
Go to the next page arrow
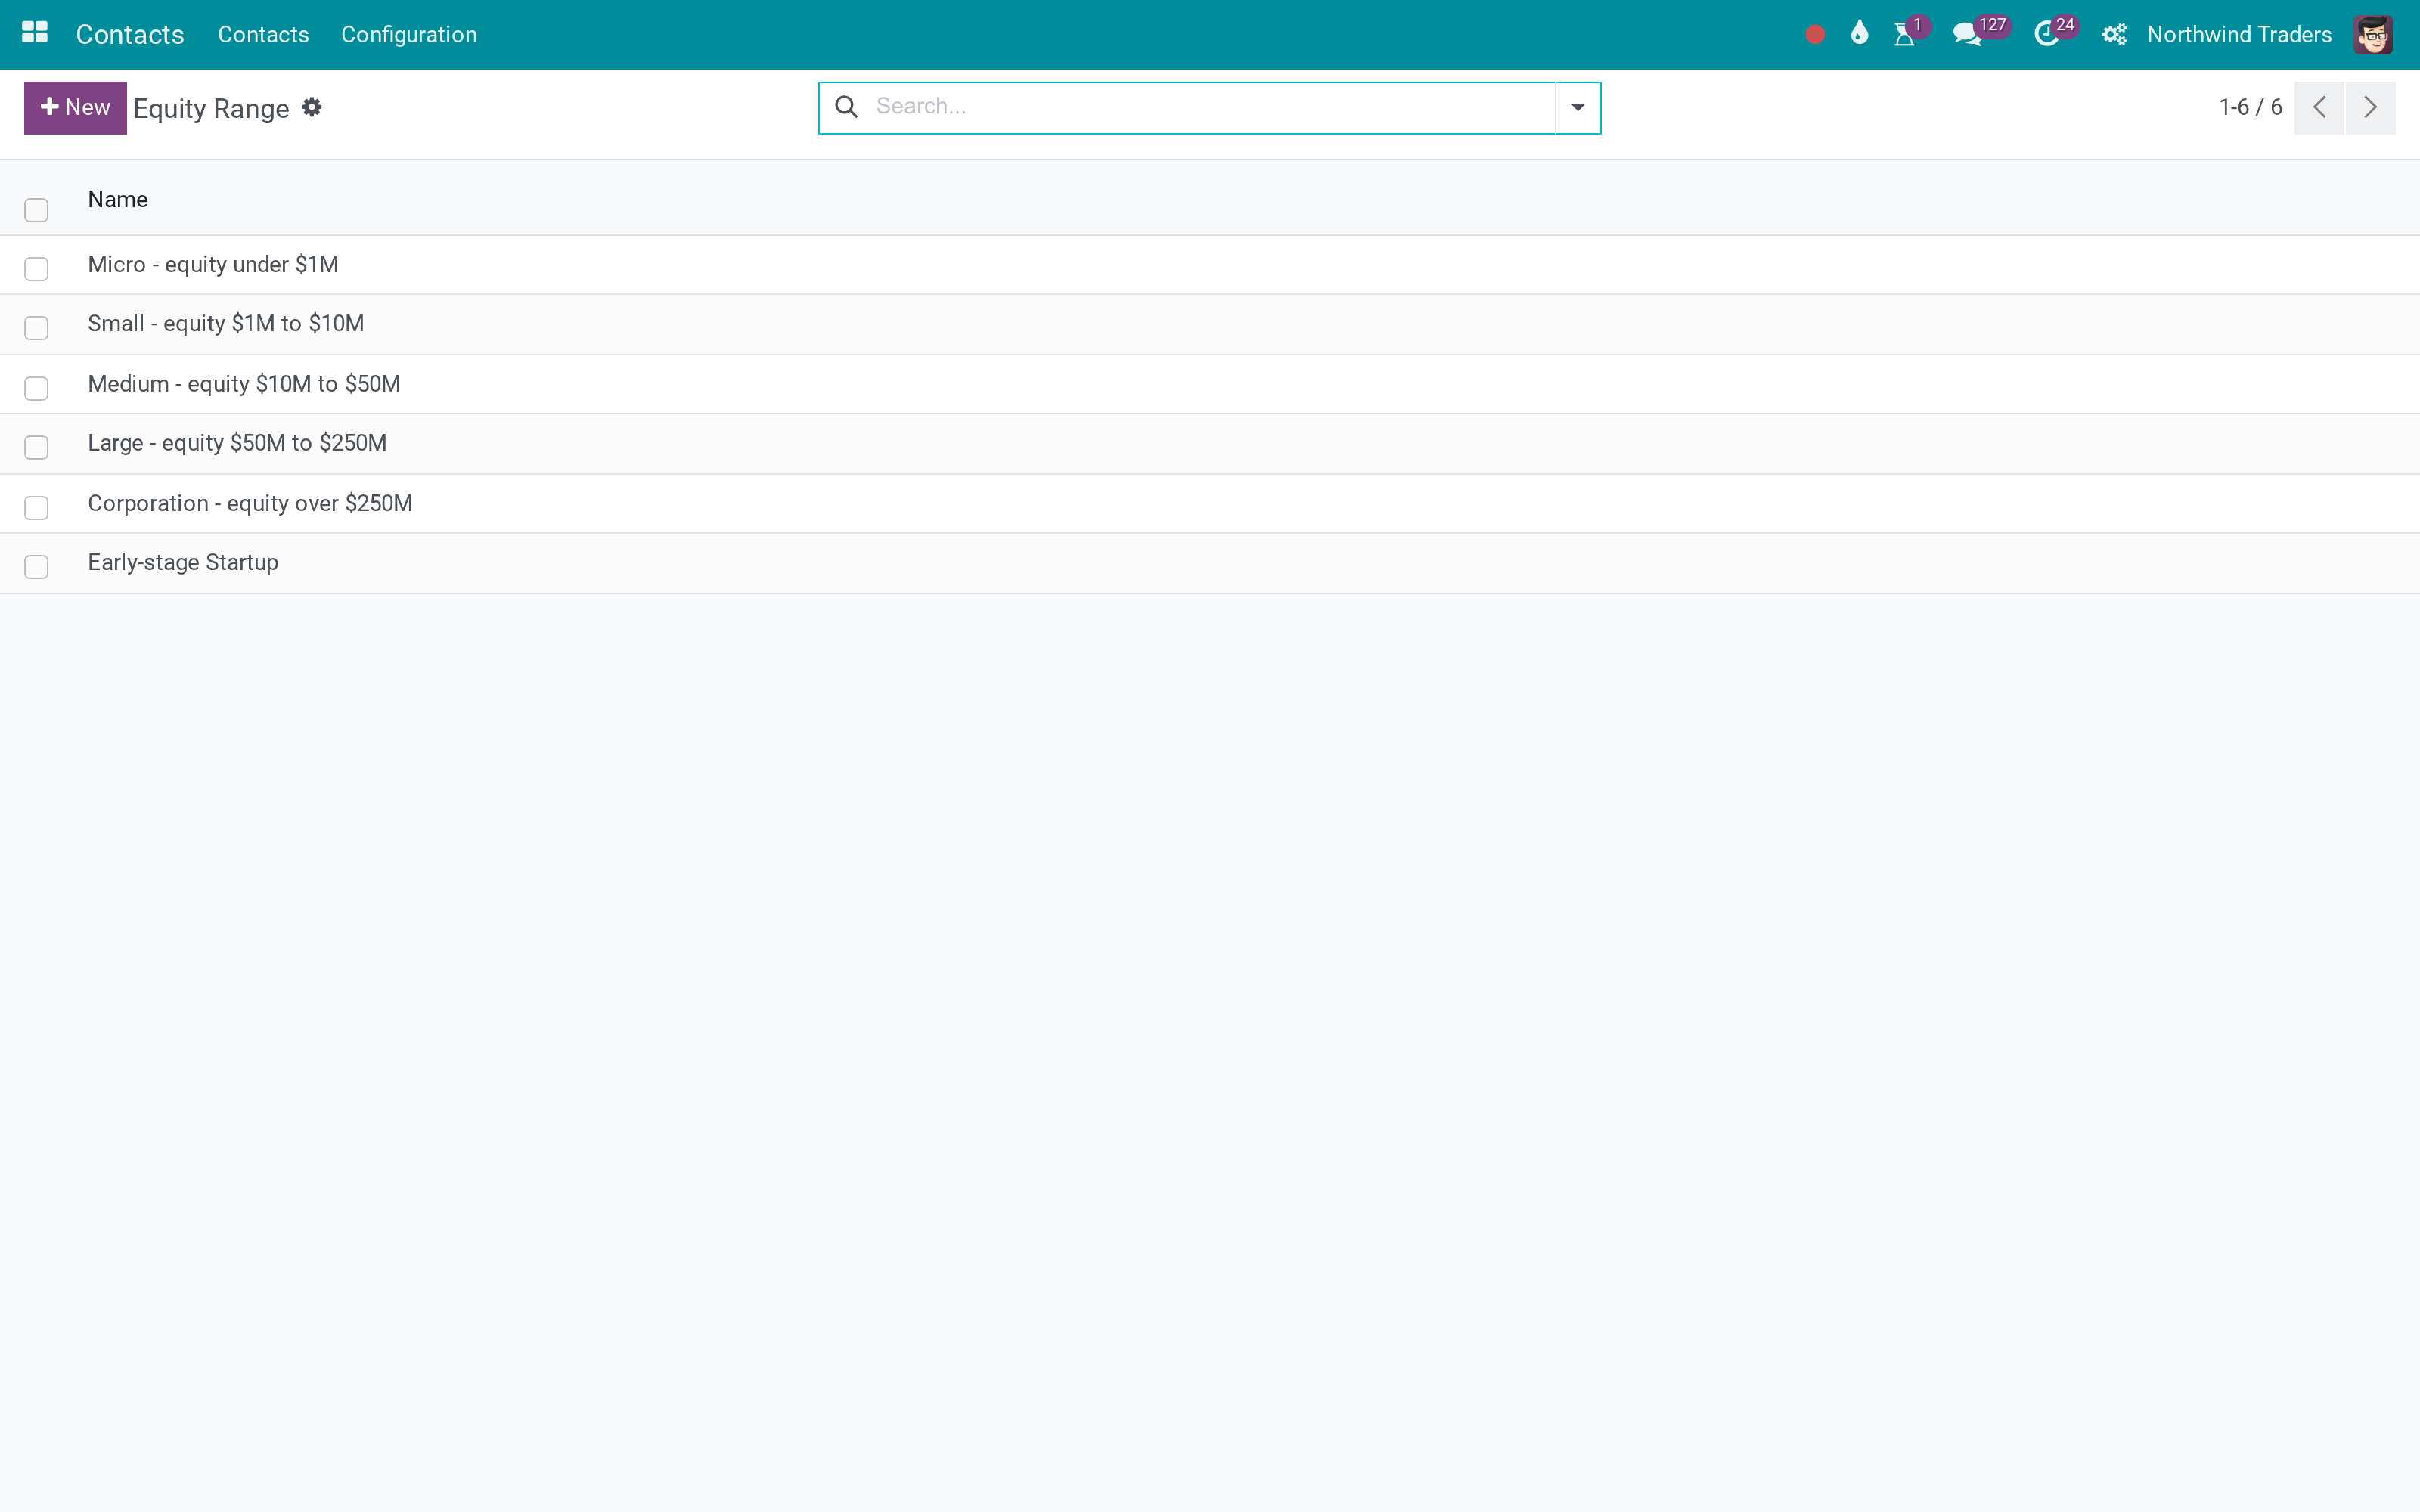coord(2370,107)
